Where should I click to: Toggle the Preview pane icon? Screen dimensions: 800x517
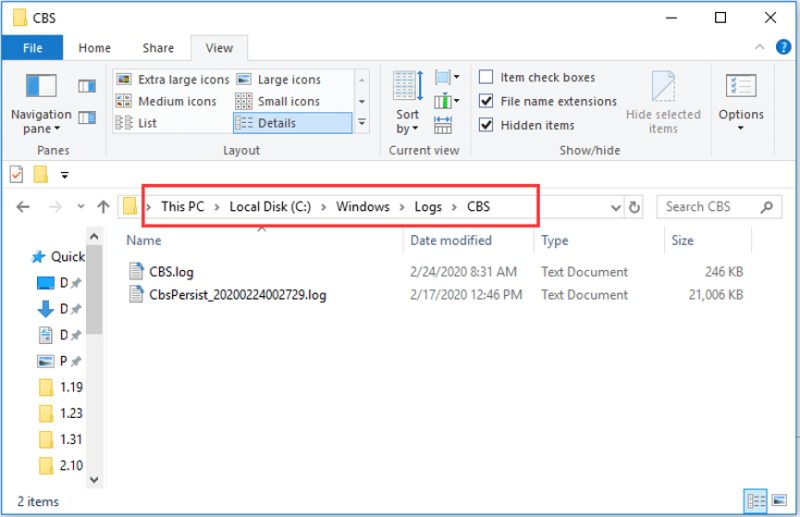click(87, 86)
